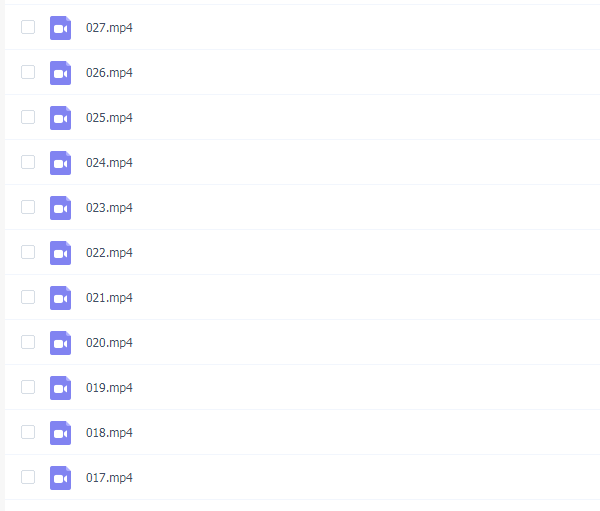
Task: Select the checkbox for 026.mp4
Action: [x=28, y=72]
